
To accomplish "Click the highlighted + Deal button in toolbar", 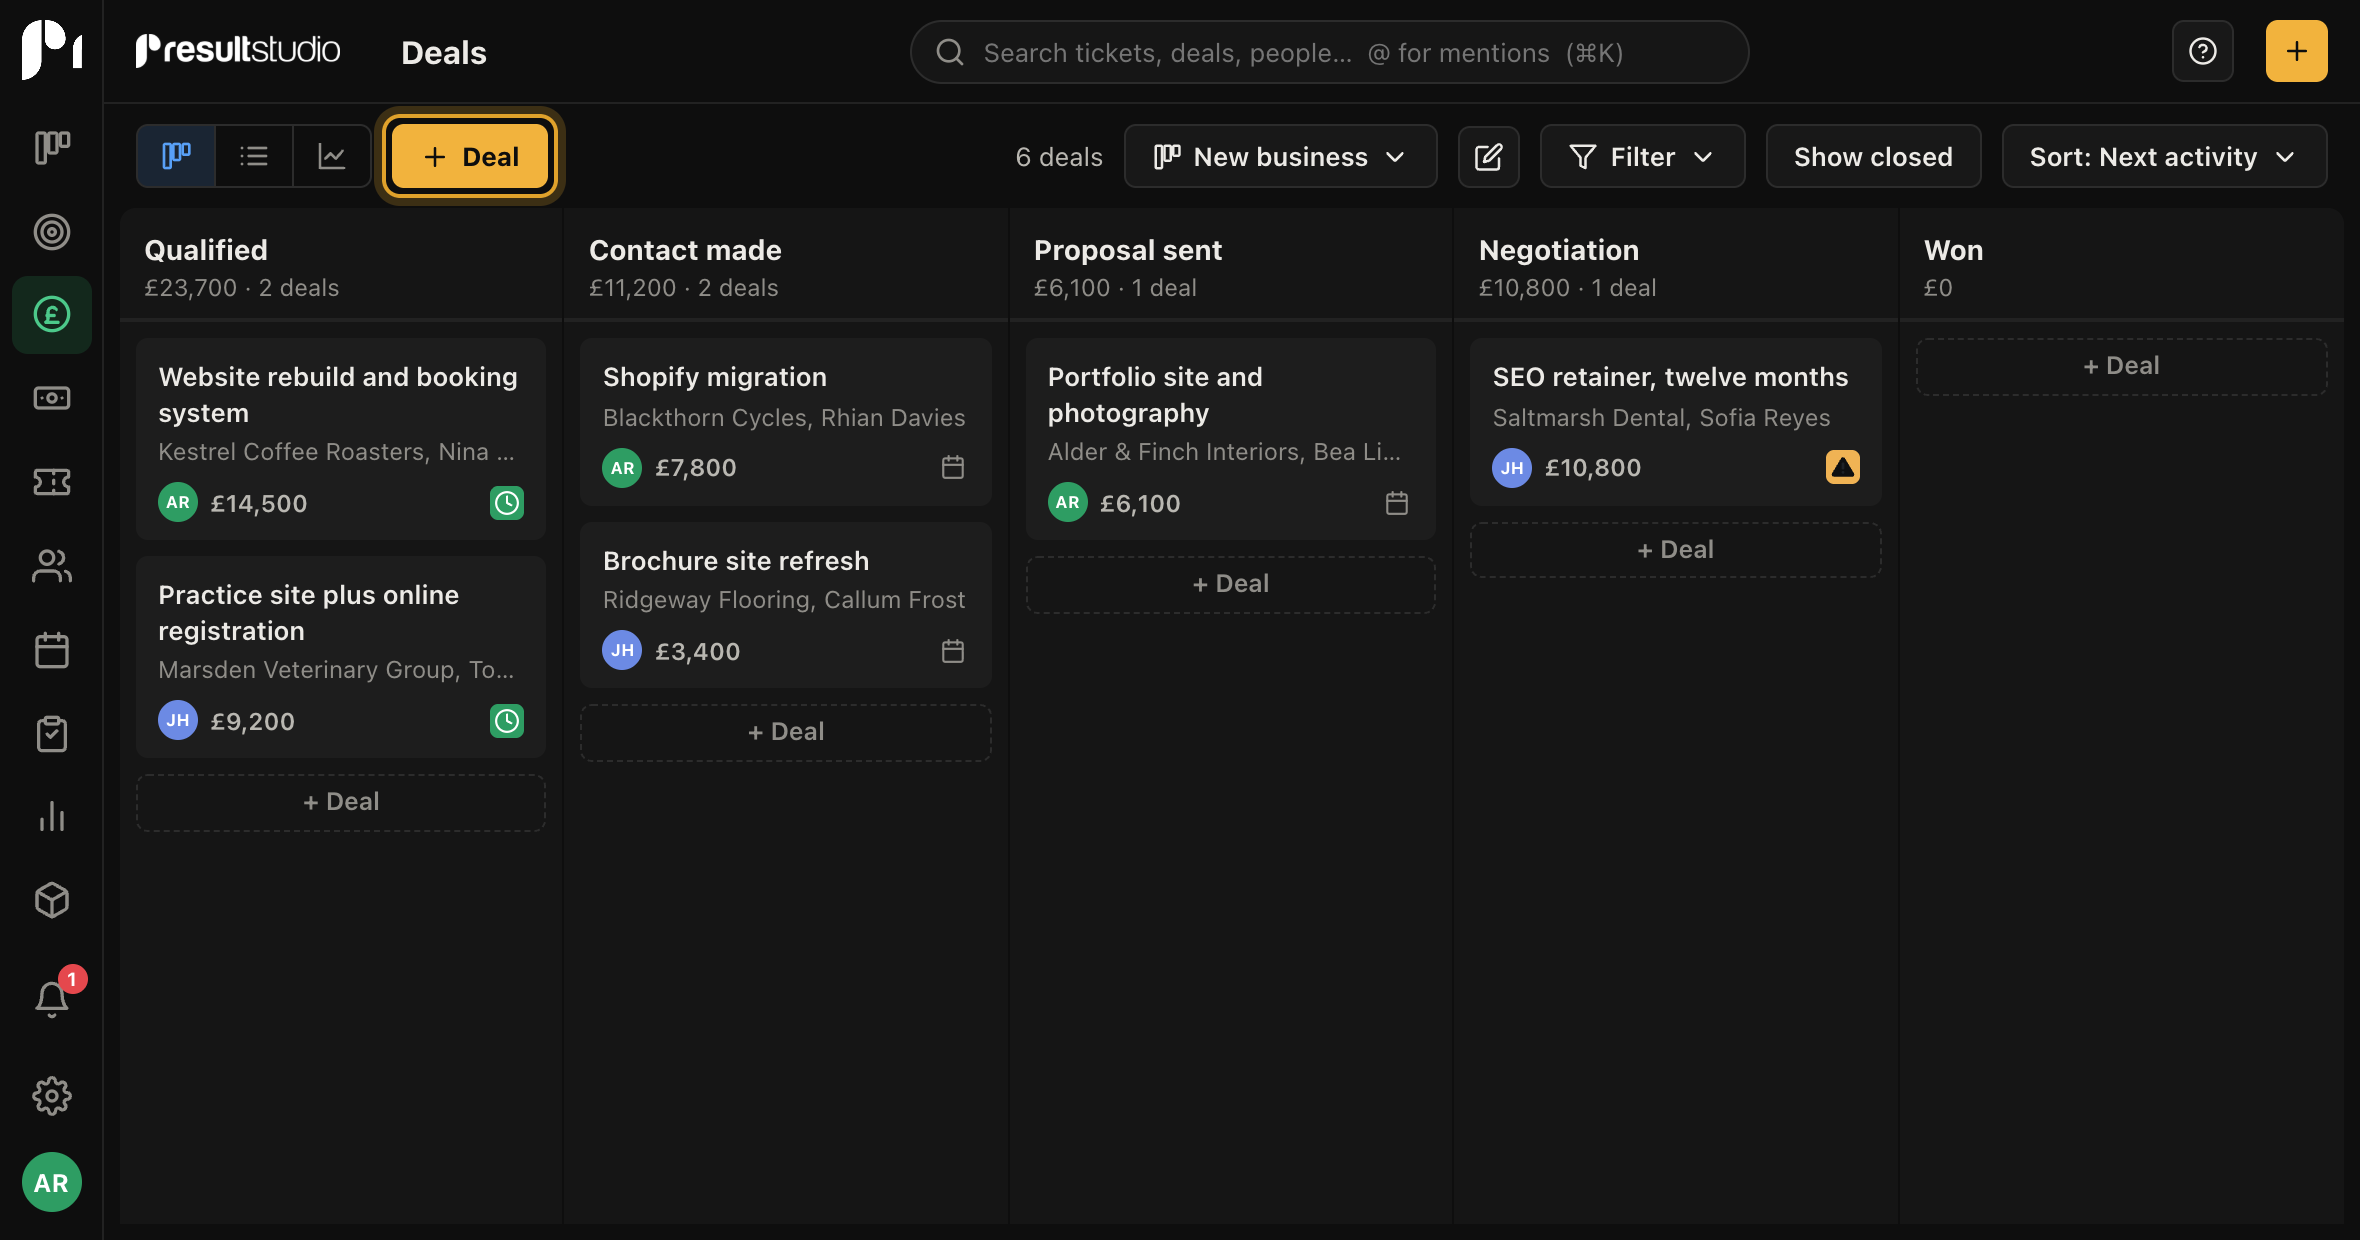I will coord(470,156).
